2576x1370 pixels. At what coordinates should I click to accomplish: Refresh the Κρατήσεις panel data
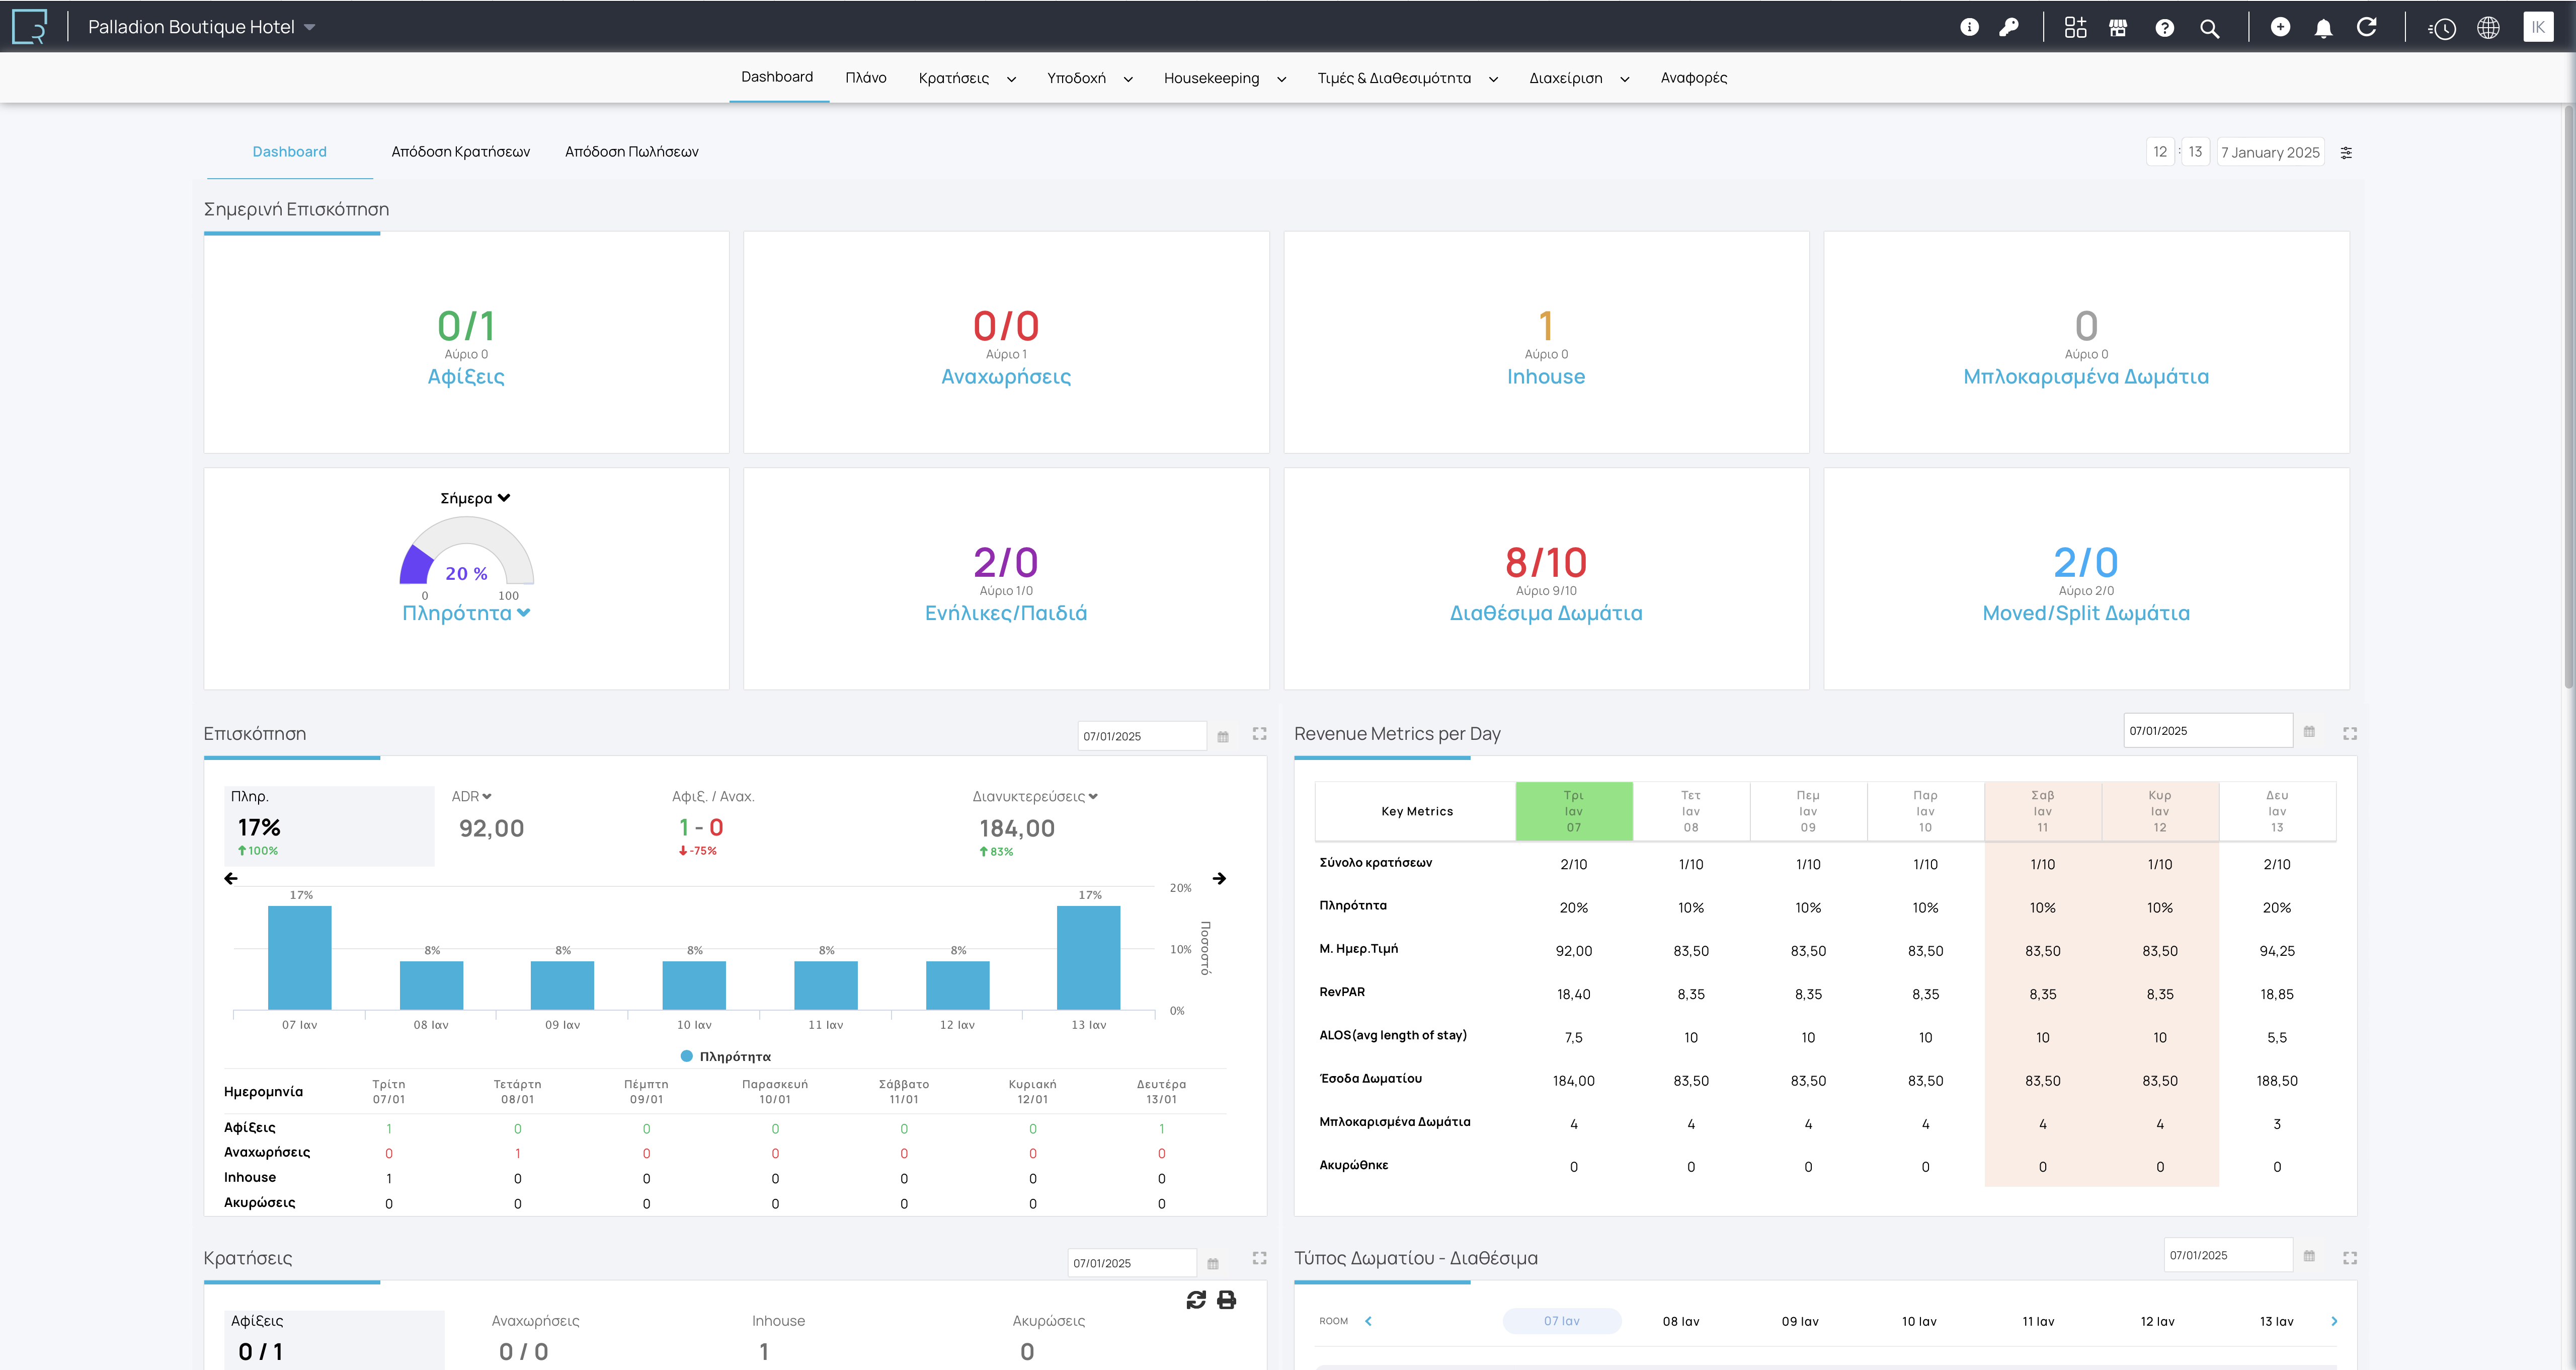click(1196, 1300)
